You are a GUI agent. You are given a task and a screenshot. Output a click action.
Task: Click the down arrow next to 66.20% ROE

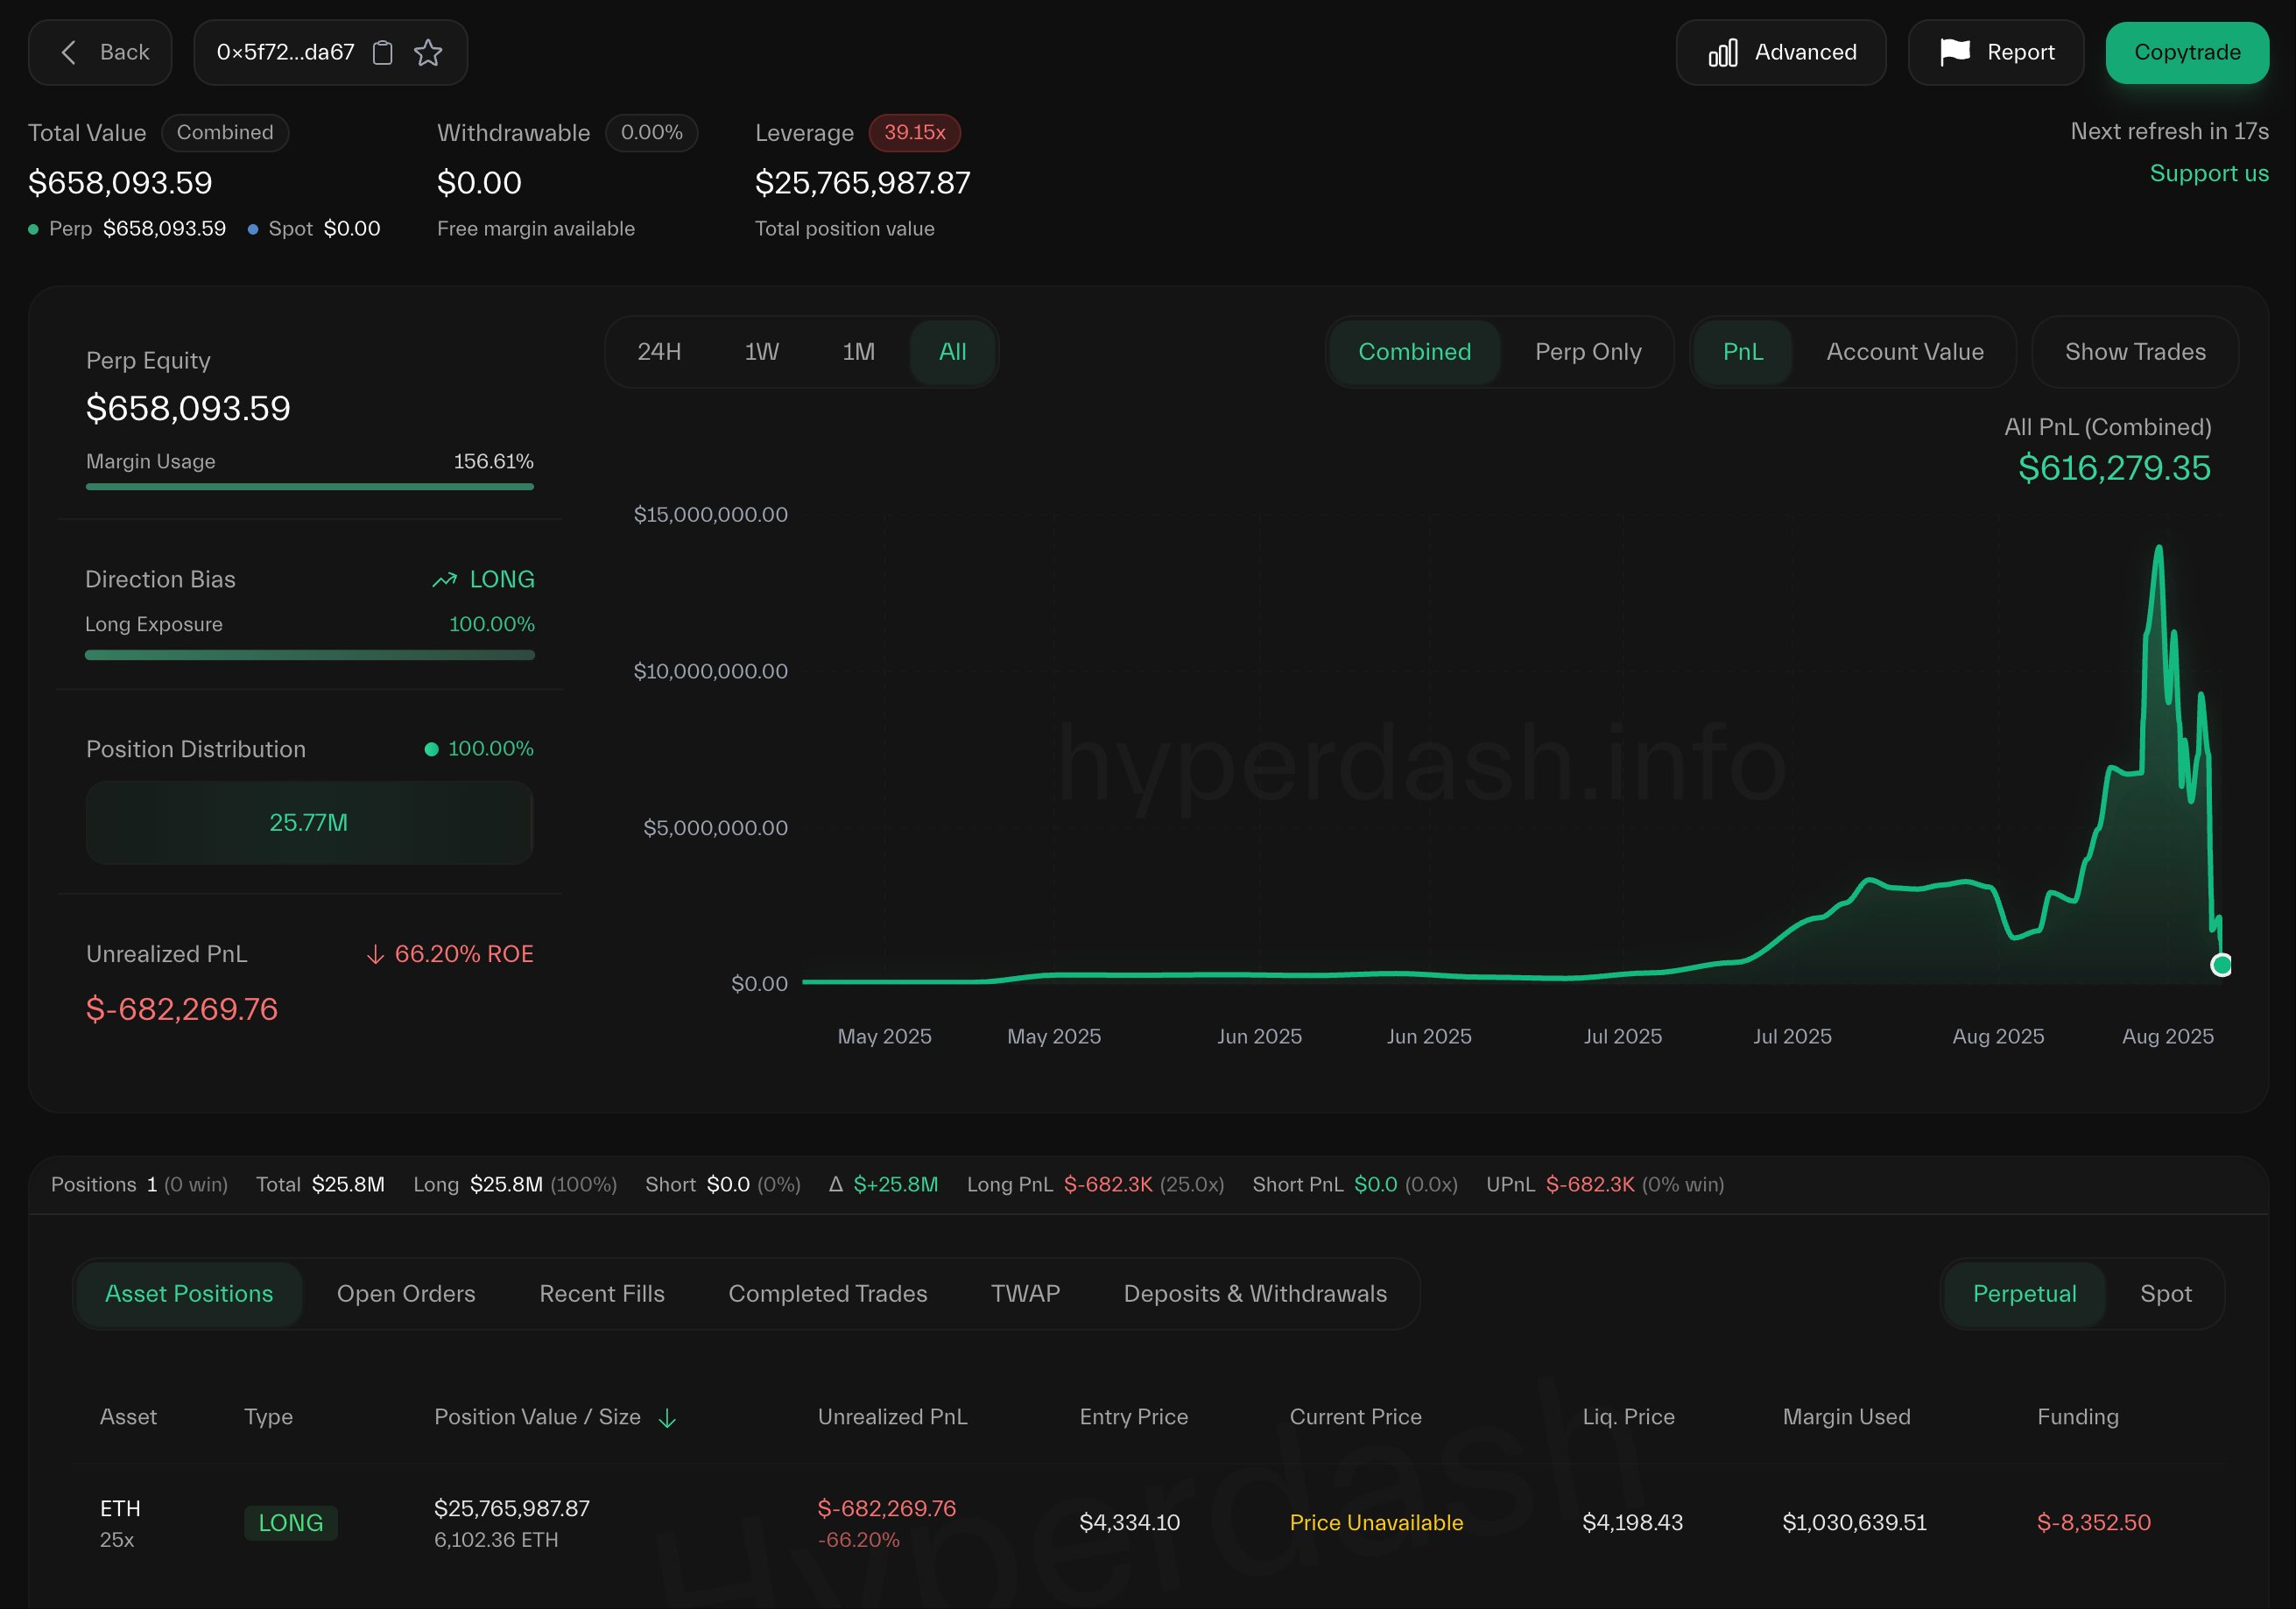coord(375,954)
